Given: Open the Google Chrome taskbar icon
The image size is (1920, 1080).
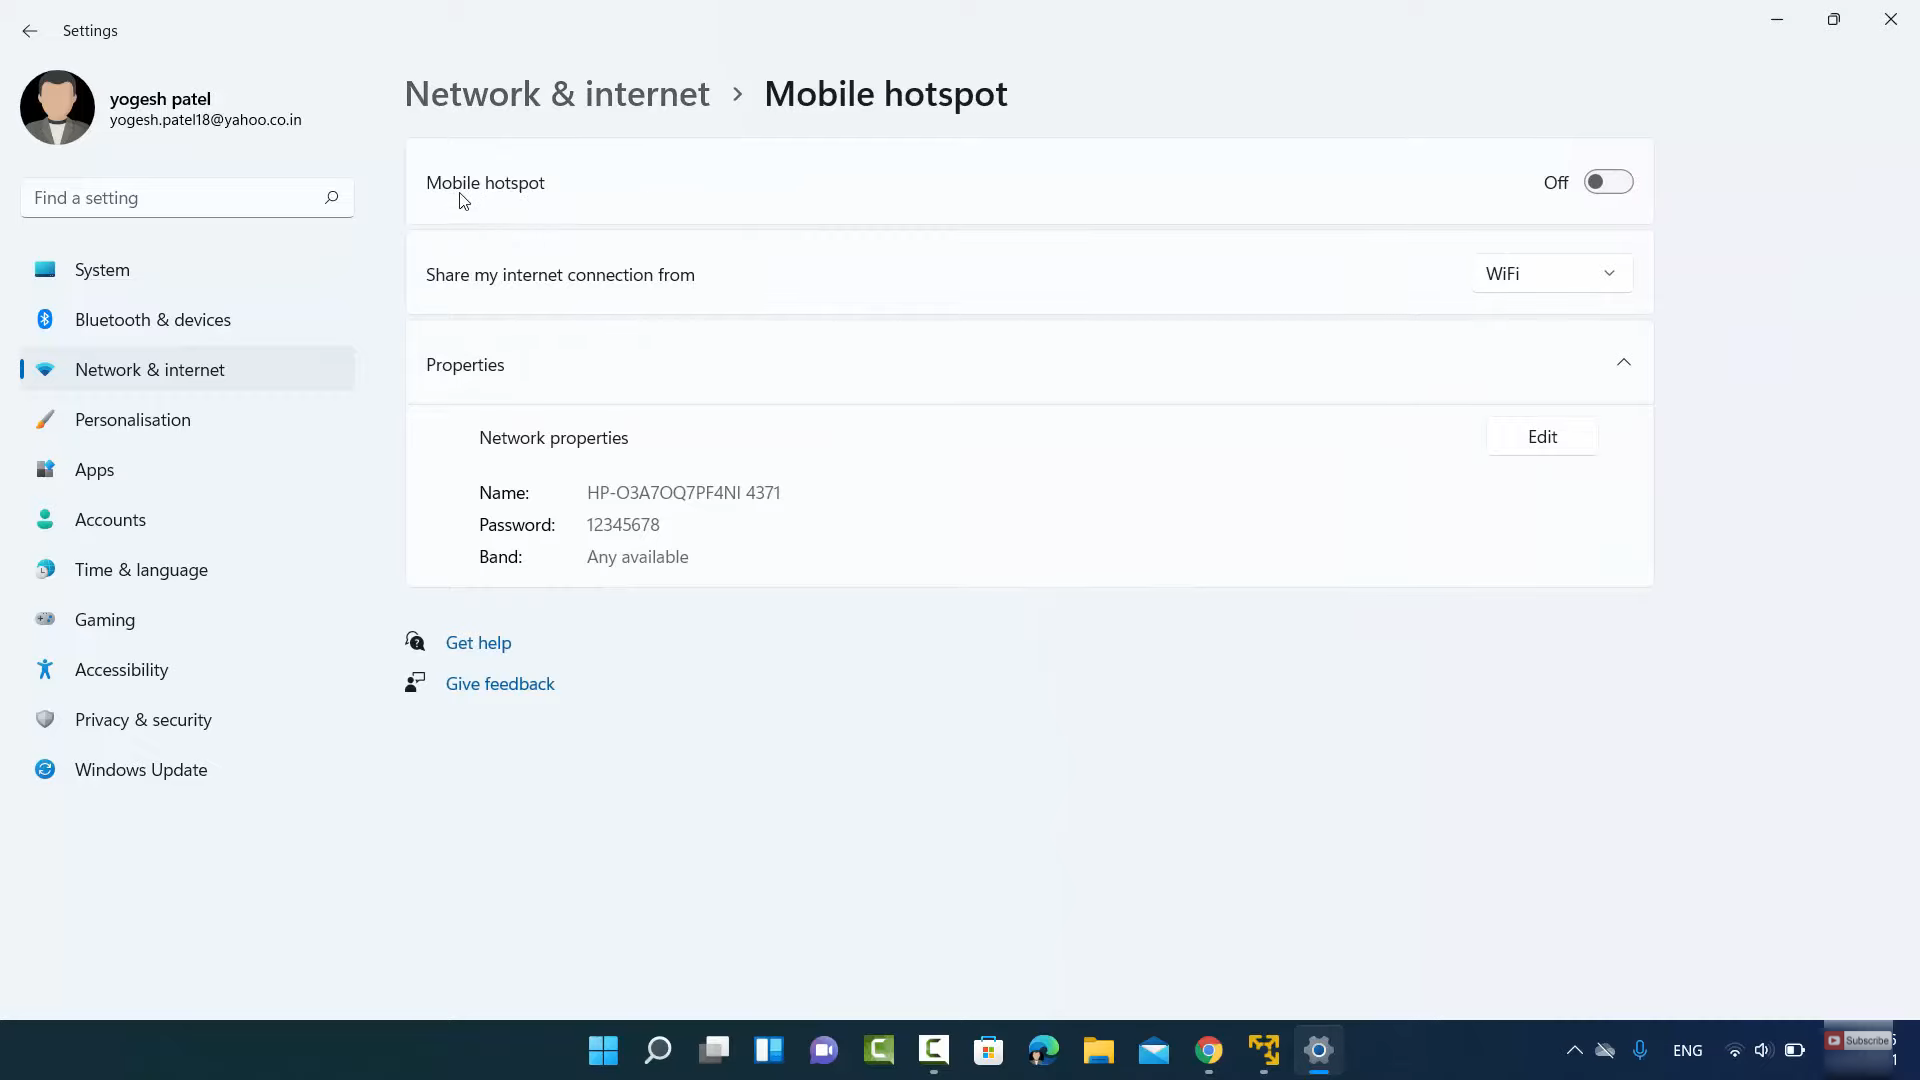Looking at the screenshot, I should click(1208, 1050).
